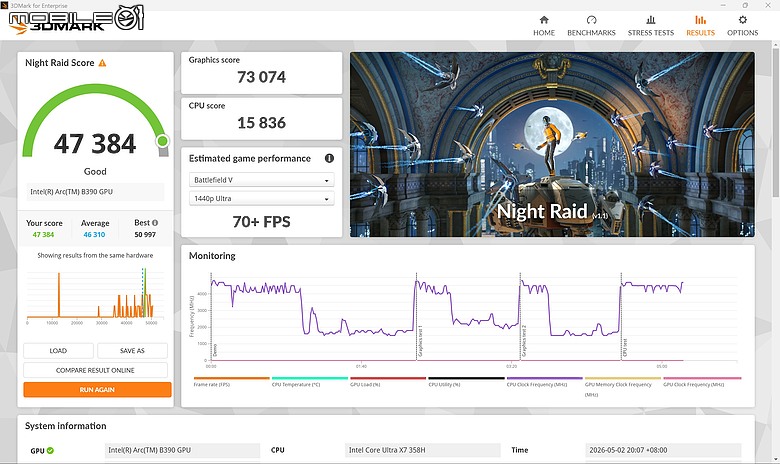
Task: Click COMPARE RESULT ONLINE button
Action: 95,370
